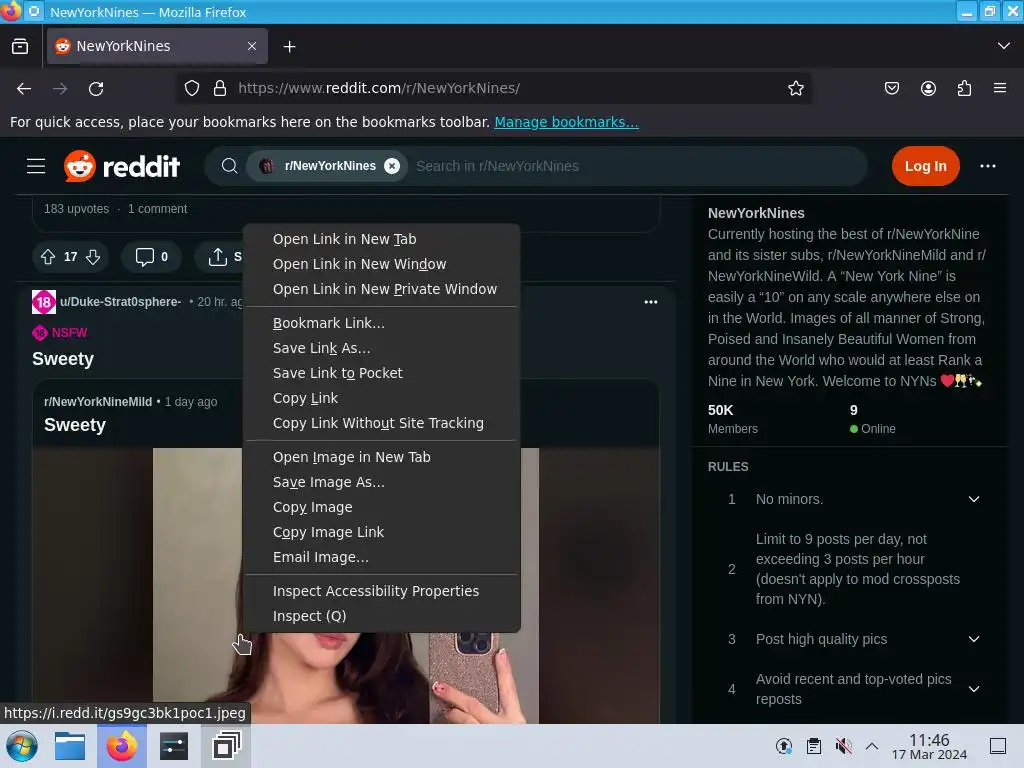Open the Firefox View tab-history icon
1024x768 pixels.
pos(20,46)
